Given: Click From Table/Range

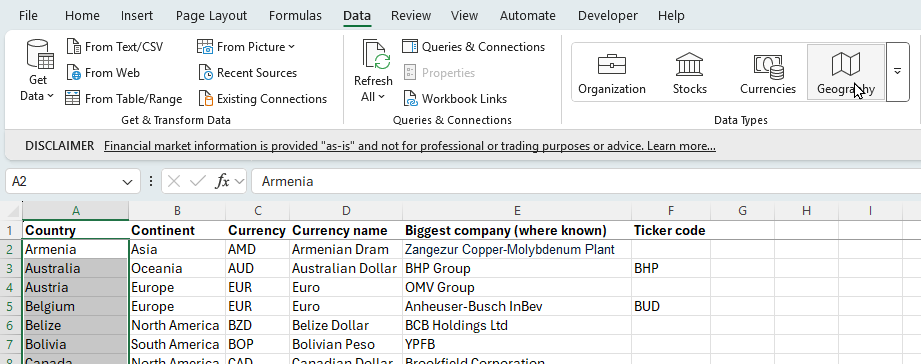Looking at the screenshot, I should [x=123, y=99].
